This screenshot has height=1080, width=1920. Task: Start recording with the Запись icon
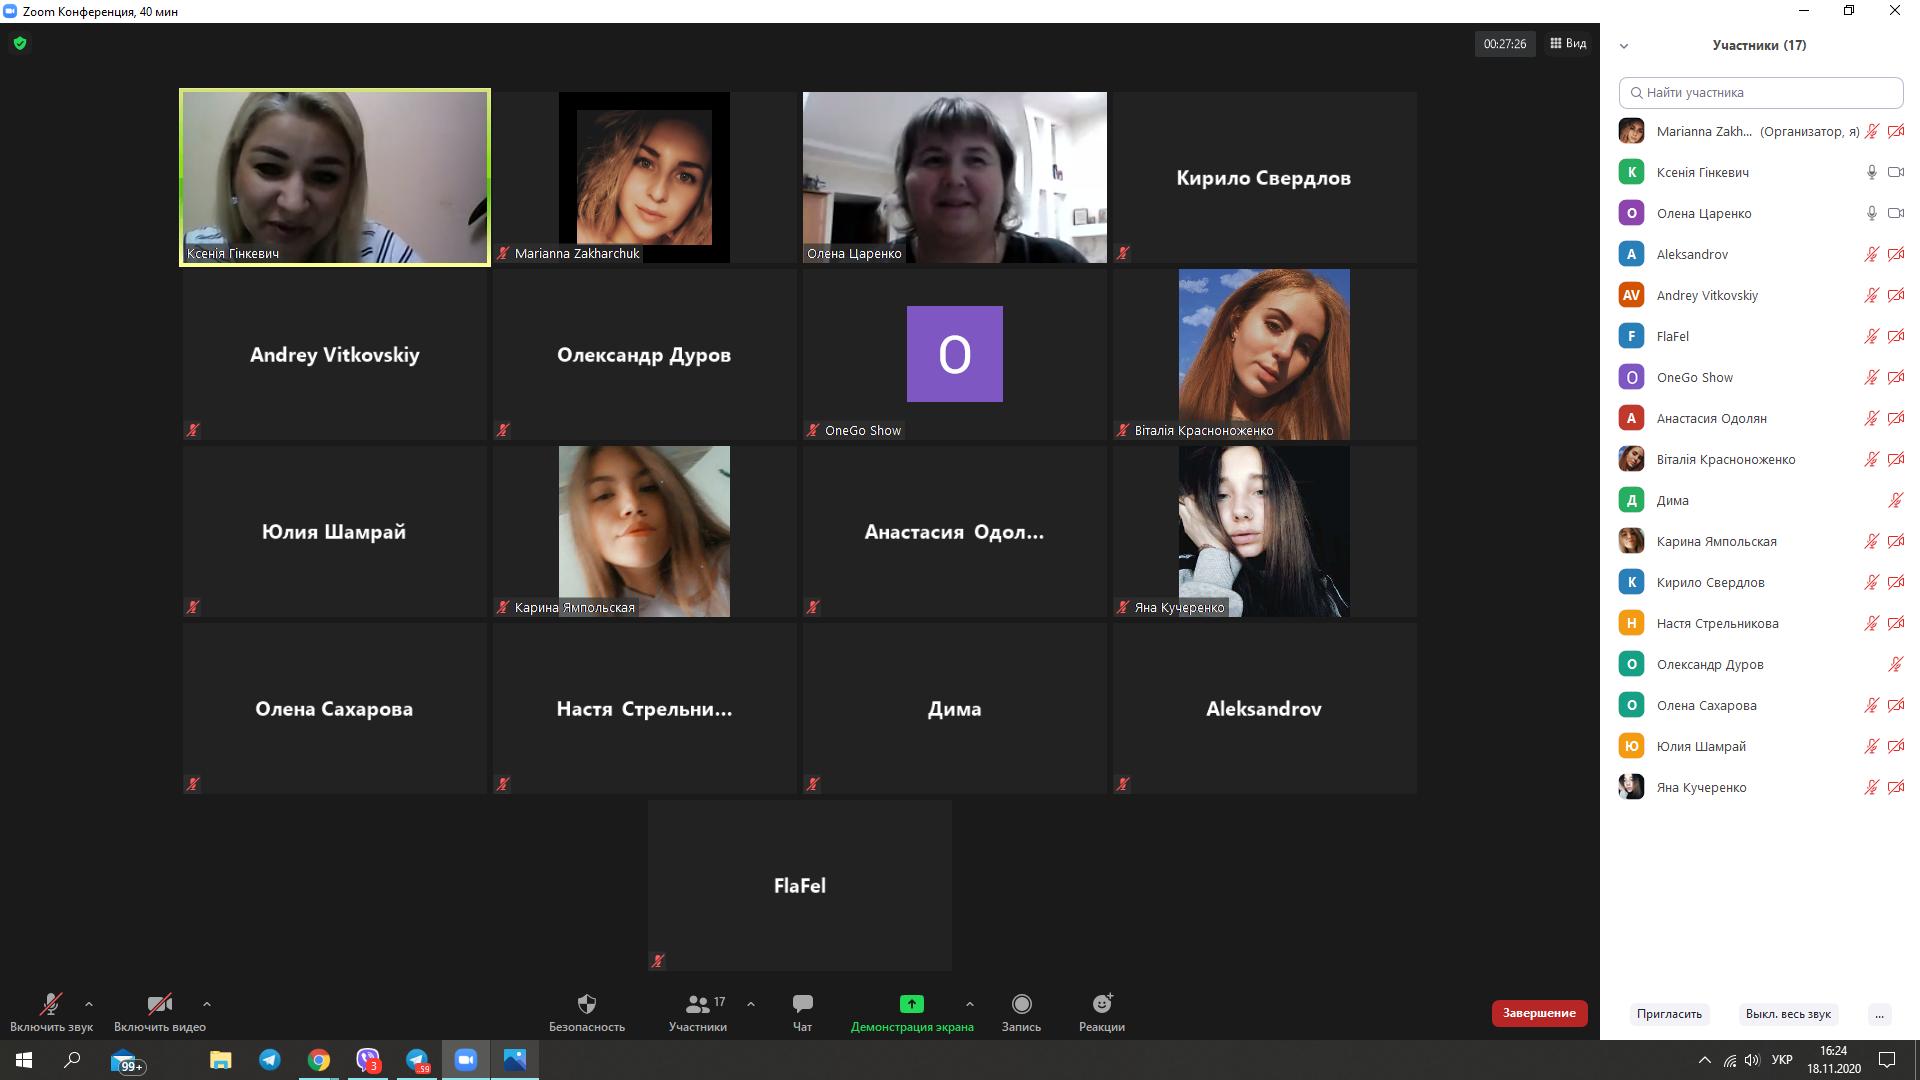(1021, 1004)
